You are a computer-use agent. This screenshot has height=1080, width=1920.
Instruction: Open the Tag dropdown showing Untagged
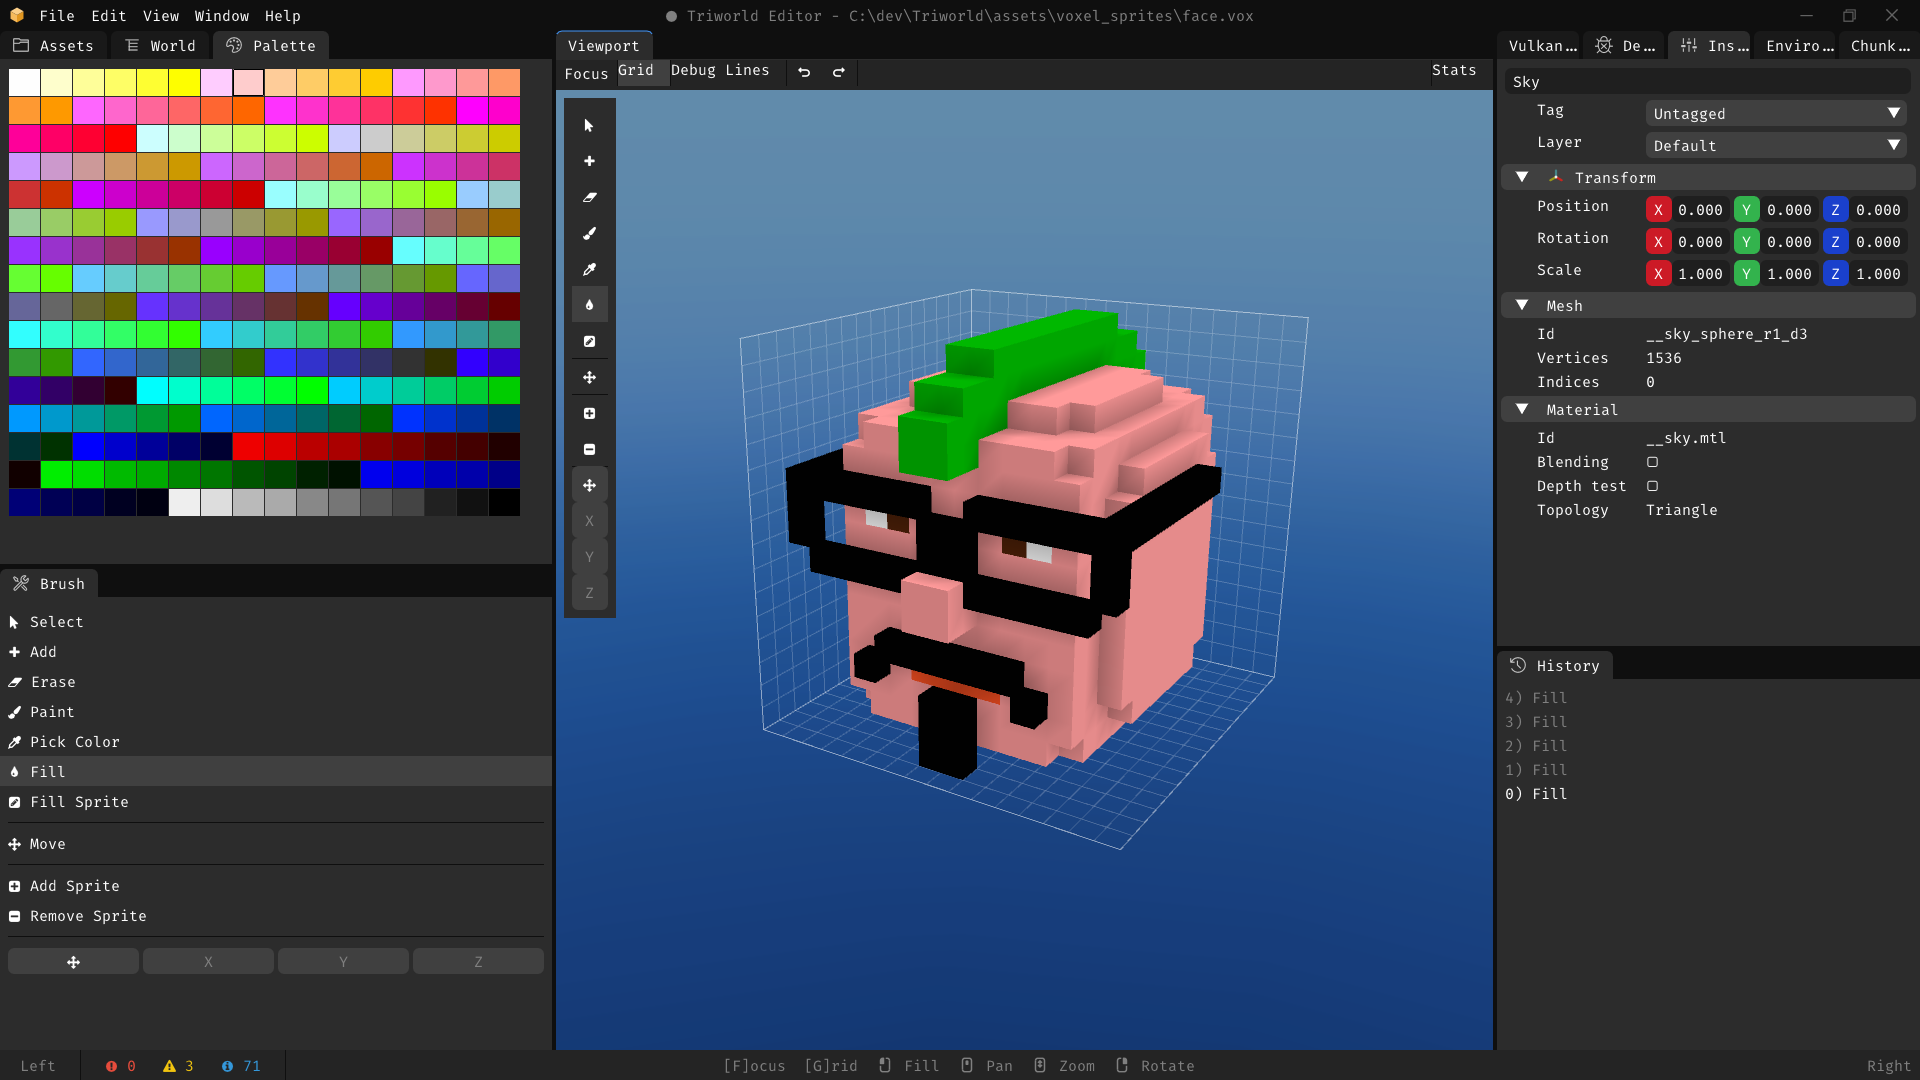point(1775,114)
